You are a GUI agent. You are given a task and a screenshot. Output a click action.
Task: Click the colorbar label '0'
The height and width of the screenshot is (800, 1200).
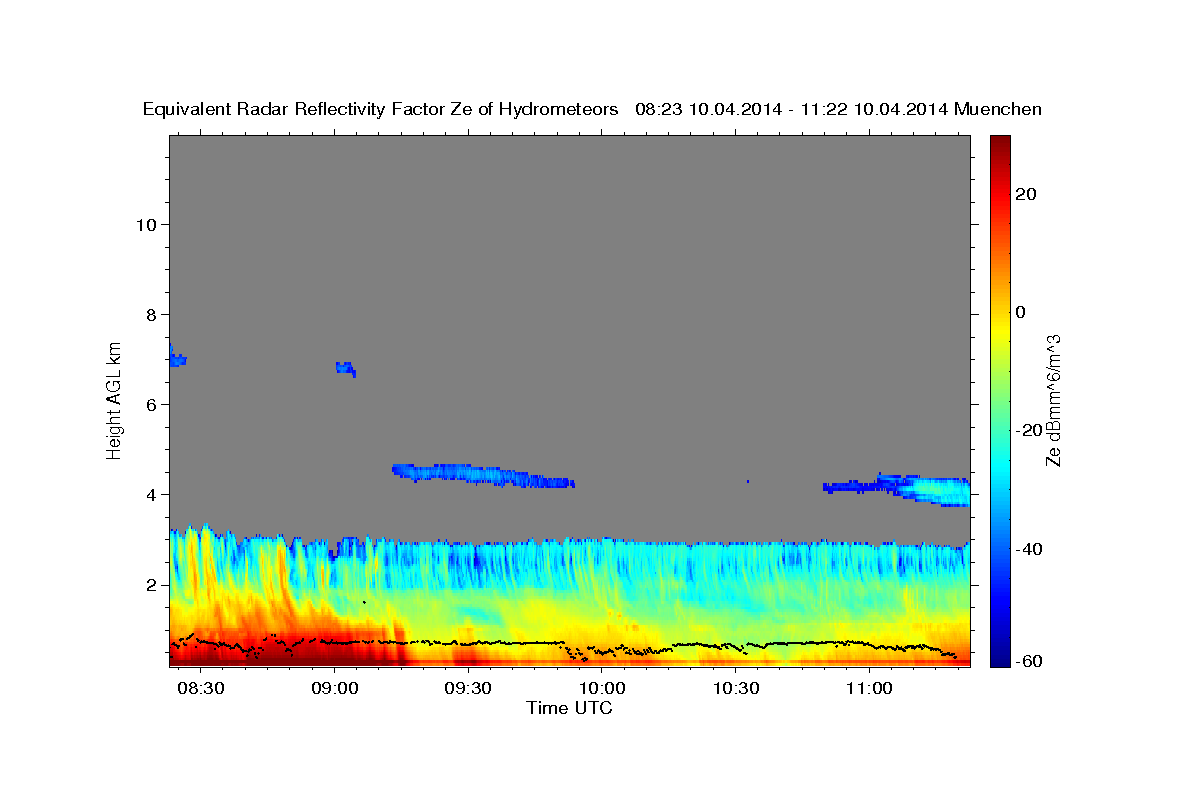tap(1020, 312)
